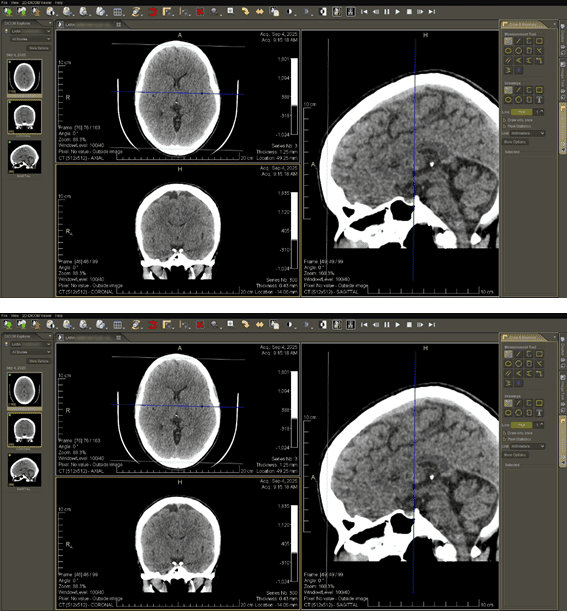Image resolution: width=567 pixels, height=611 pixels.
Task: Click the grid layout icon in the lower viewer
Action: [118, 325]
